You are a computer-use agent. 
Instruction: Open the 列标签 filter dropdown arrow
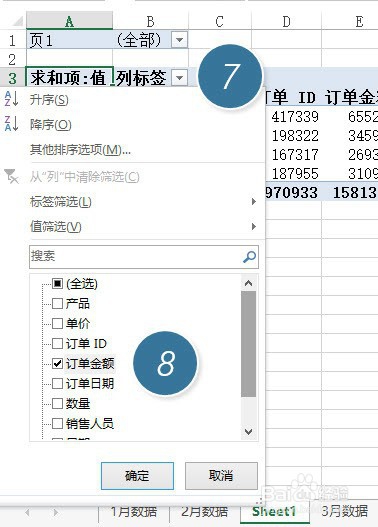(179, 78)
